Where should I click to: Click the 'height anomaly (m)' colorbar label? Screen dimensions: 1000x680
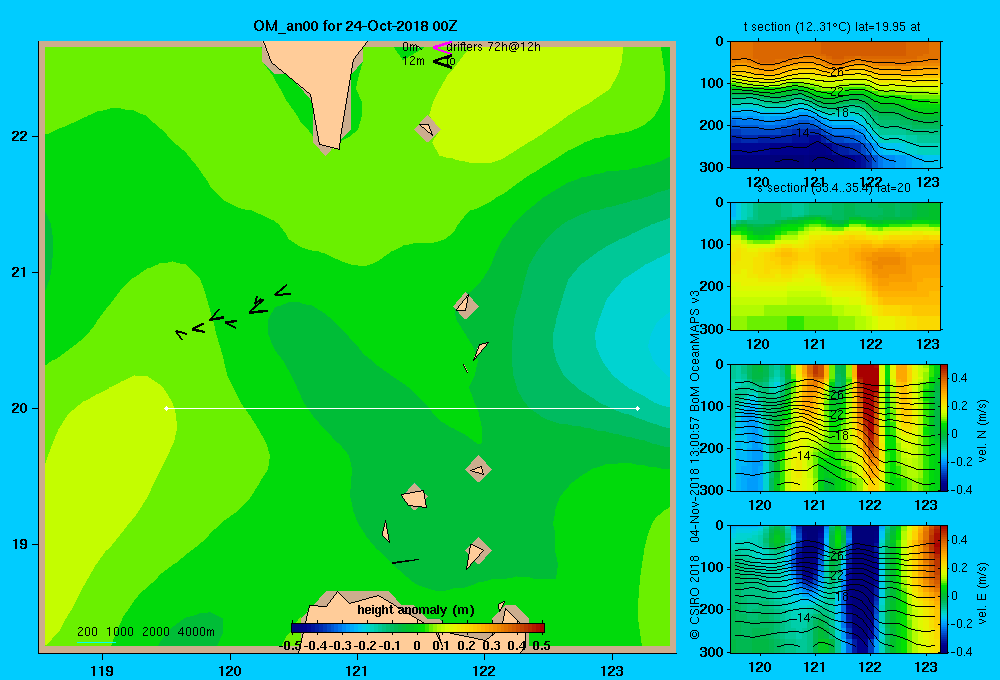pos(416,610)
